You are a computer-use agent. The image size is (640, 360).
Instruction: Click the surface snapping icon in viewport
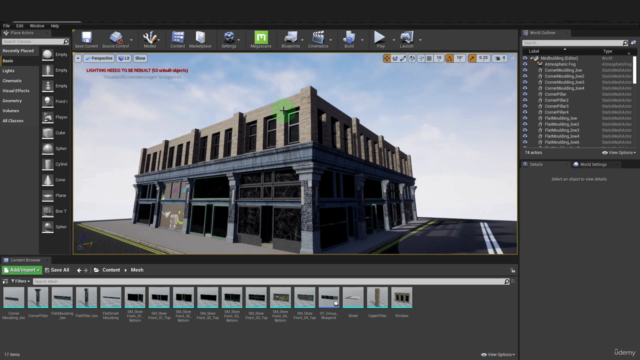(421, 58)
